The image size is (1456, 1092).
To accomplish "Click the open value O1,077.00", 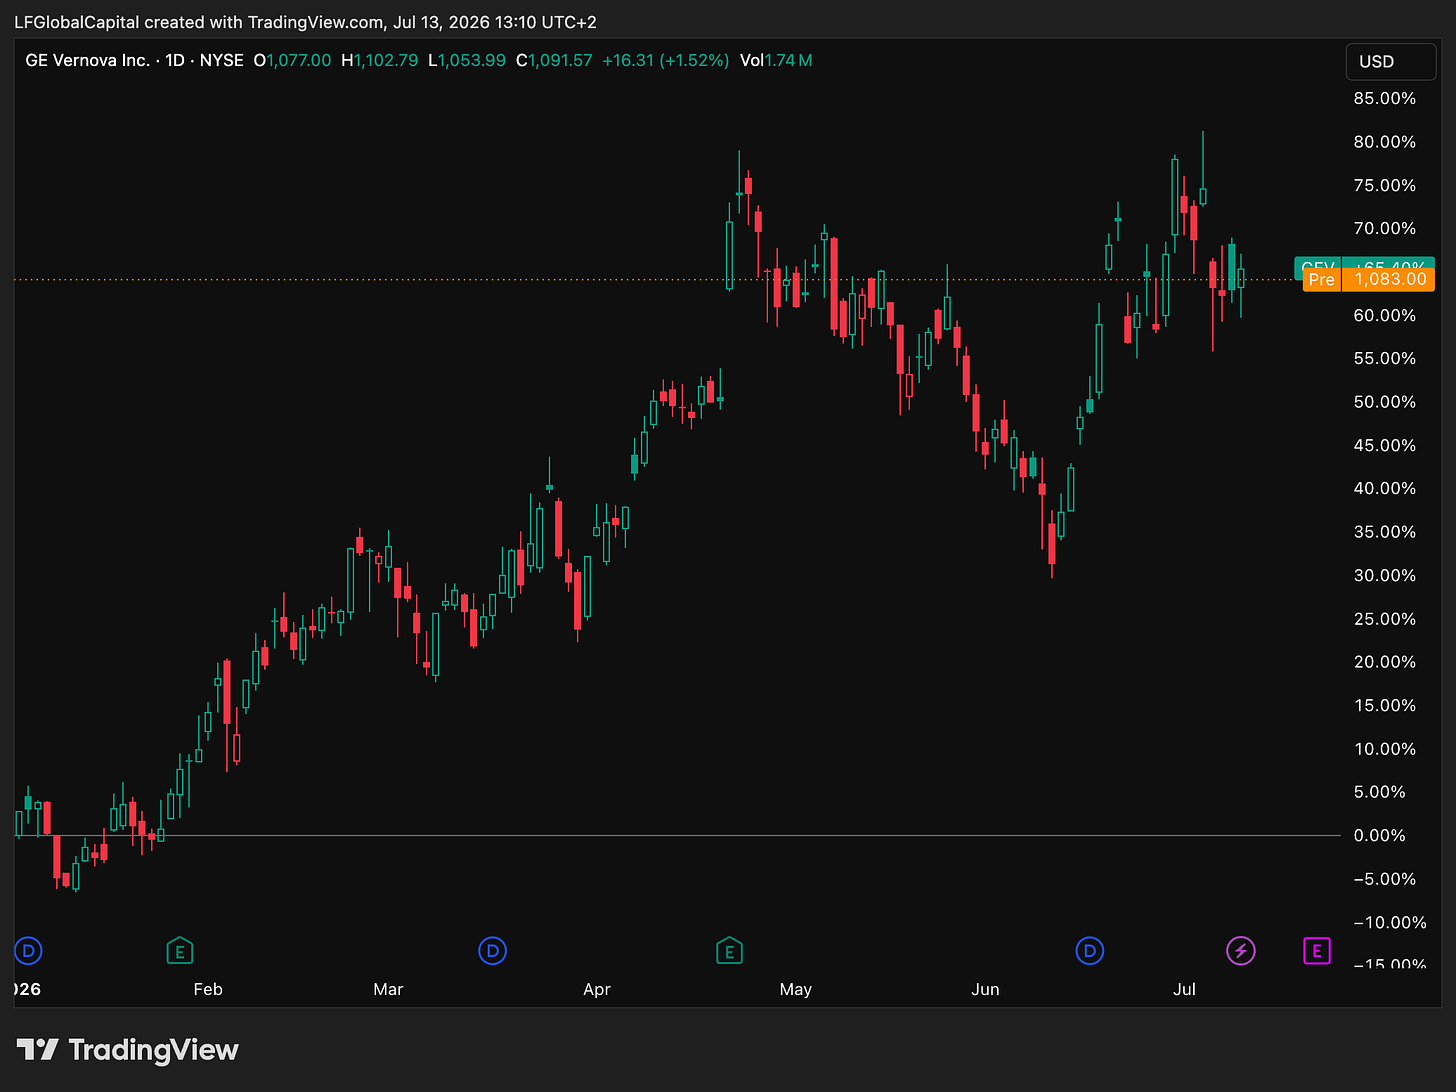I will [x=292, y=60].
